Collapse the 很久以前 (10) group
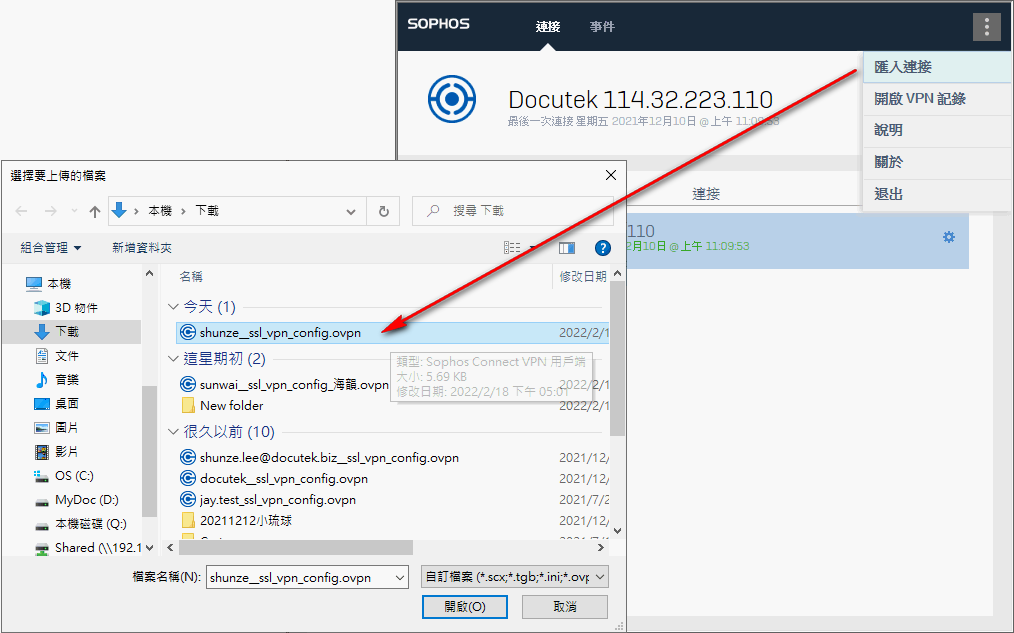The width and height of the screenshot is (1014, 633). point(173,431)
